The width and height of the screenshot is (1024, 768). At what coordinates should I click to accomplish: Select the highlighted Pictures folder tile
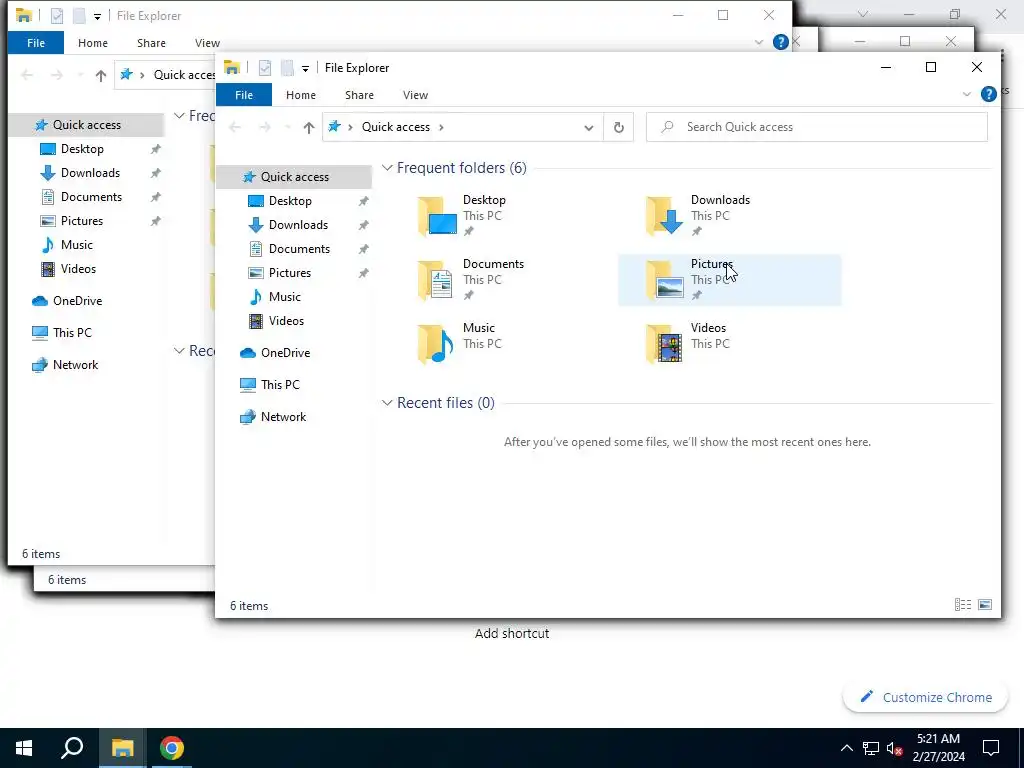pos(729,280)
